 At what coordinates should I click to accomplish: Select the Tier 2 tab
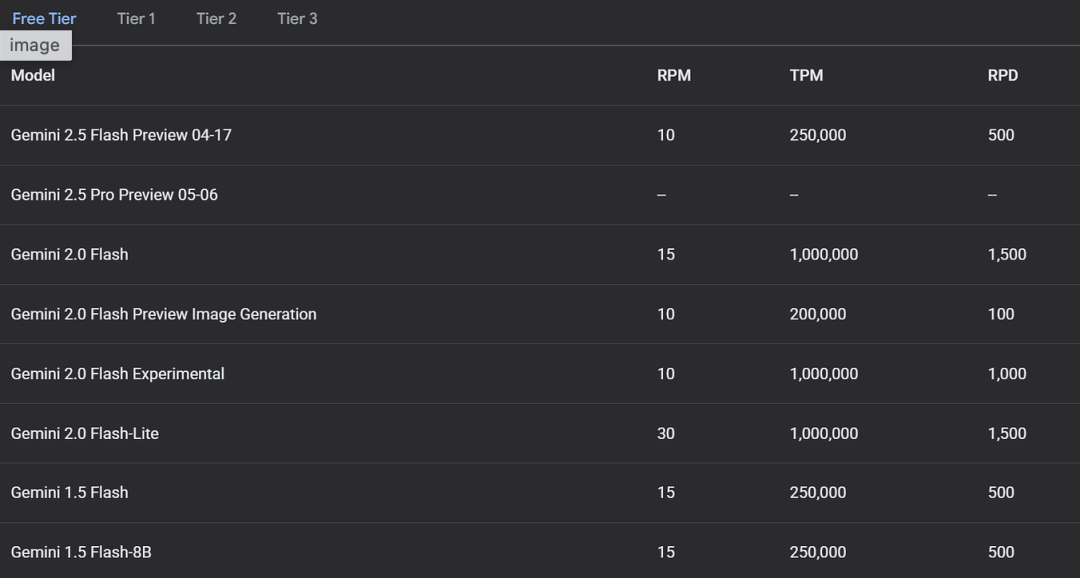[x=216, y=19]
